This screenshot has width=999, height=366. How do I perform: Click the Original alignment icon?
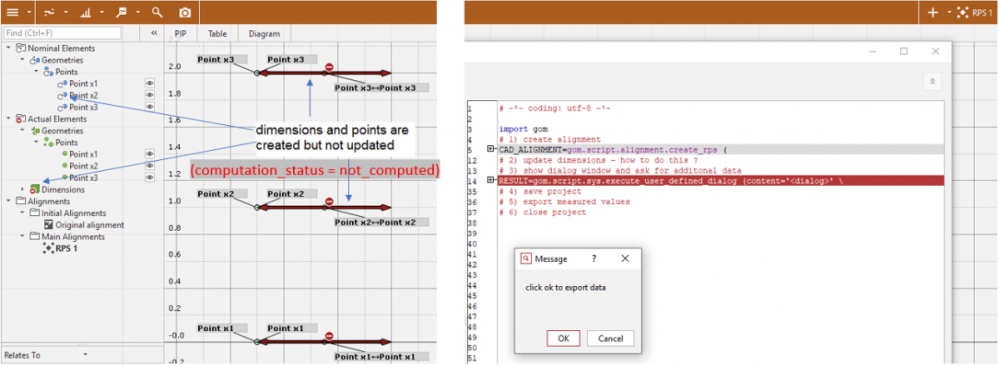(x=49, y=225)
